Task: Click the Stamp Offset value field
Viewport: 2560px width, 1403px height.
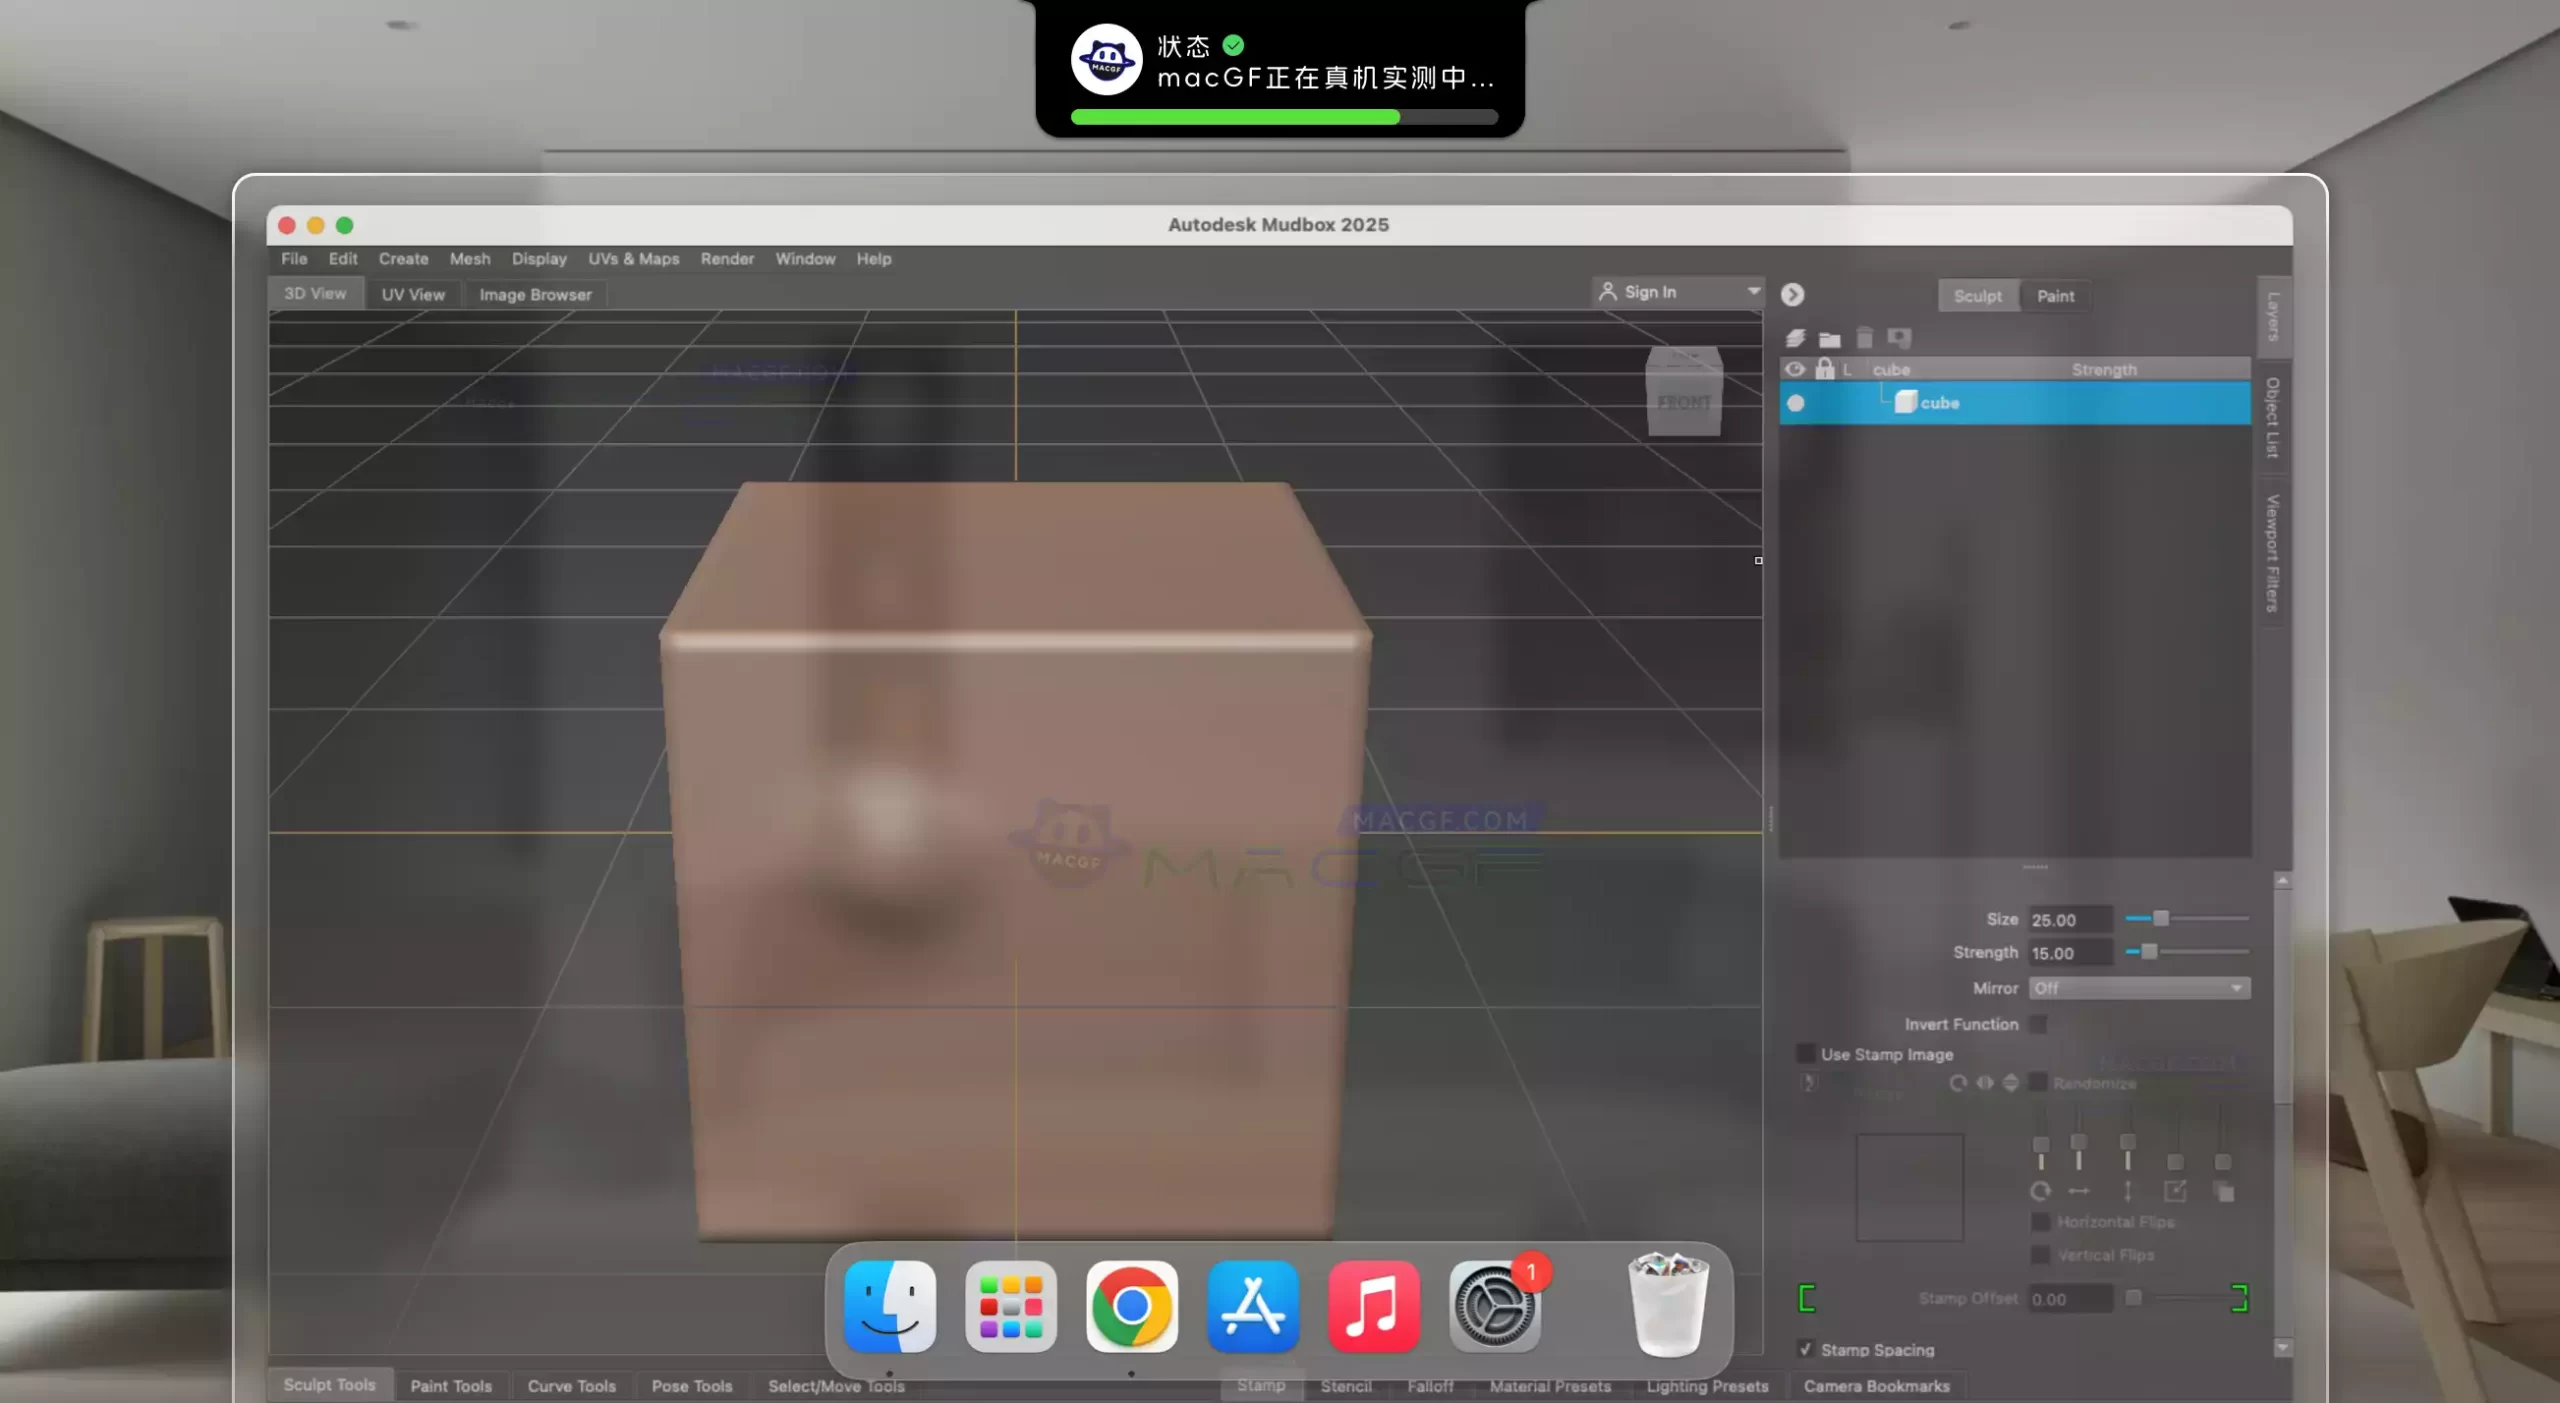Action: (x=2070, y=1298)
